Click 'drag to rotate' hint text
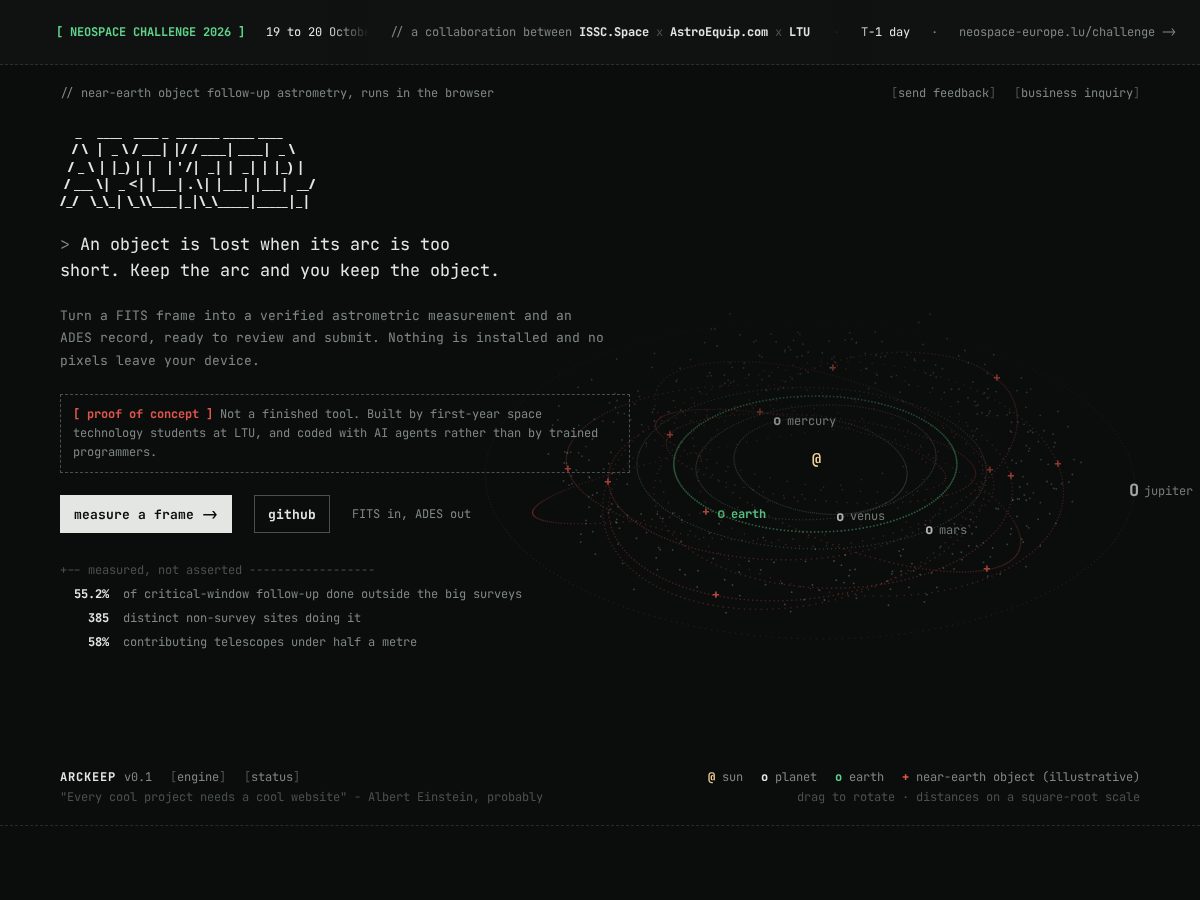The image size is (1200, 900). [x=848, y=797]
